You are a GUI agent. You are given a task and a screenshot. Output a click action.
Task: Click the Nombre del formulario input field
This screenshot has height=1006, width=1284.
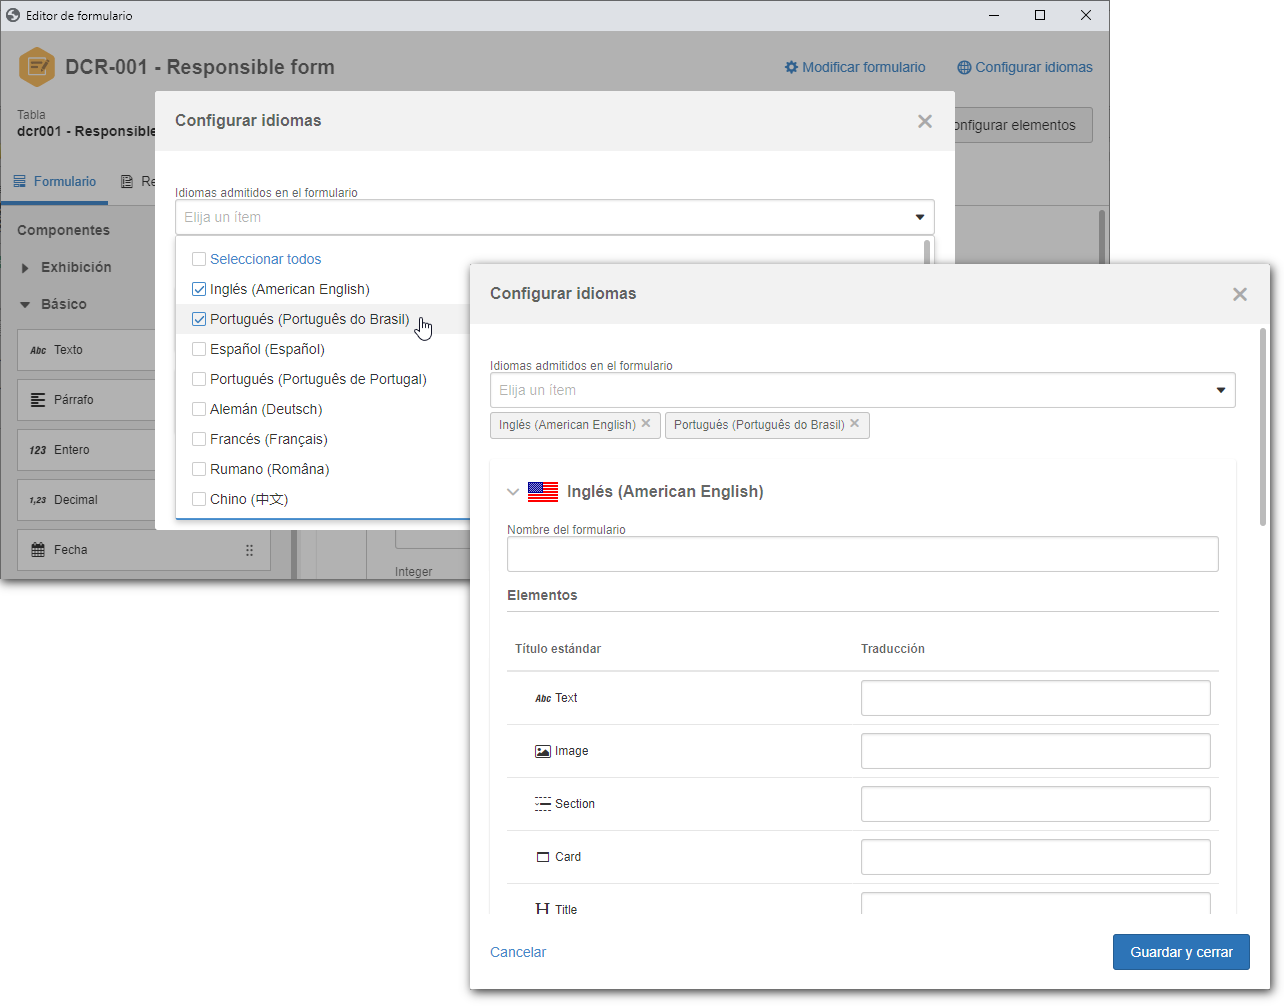pyautogui.click(x=862, y=554)
